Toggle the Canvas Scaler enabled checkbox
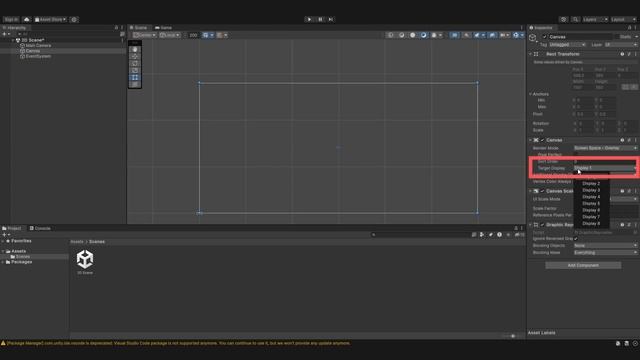Image resolution: width=640 pixels, height=360 pixels. click(x=542, y=191)
